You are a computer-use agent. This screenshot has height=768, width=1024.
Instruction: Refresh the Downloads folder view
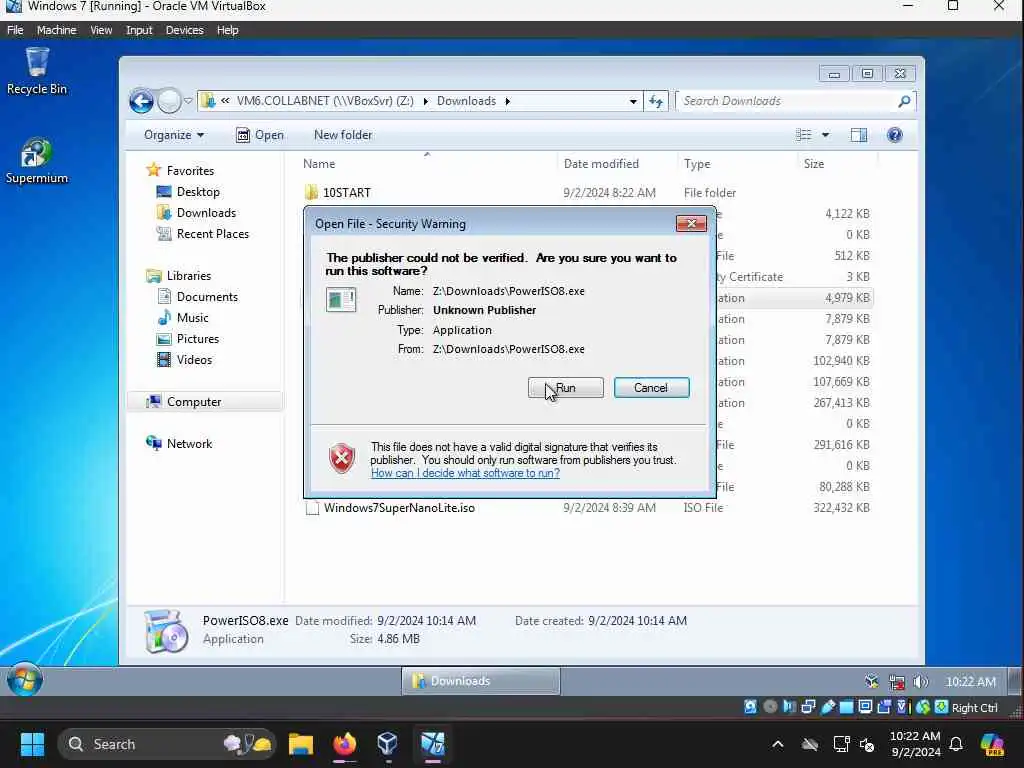(x=656, y=101)
